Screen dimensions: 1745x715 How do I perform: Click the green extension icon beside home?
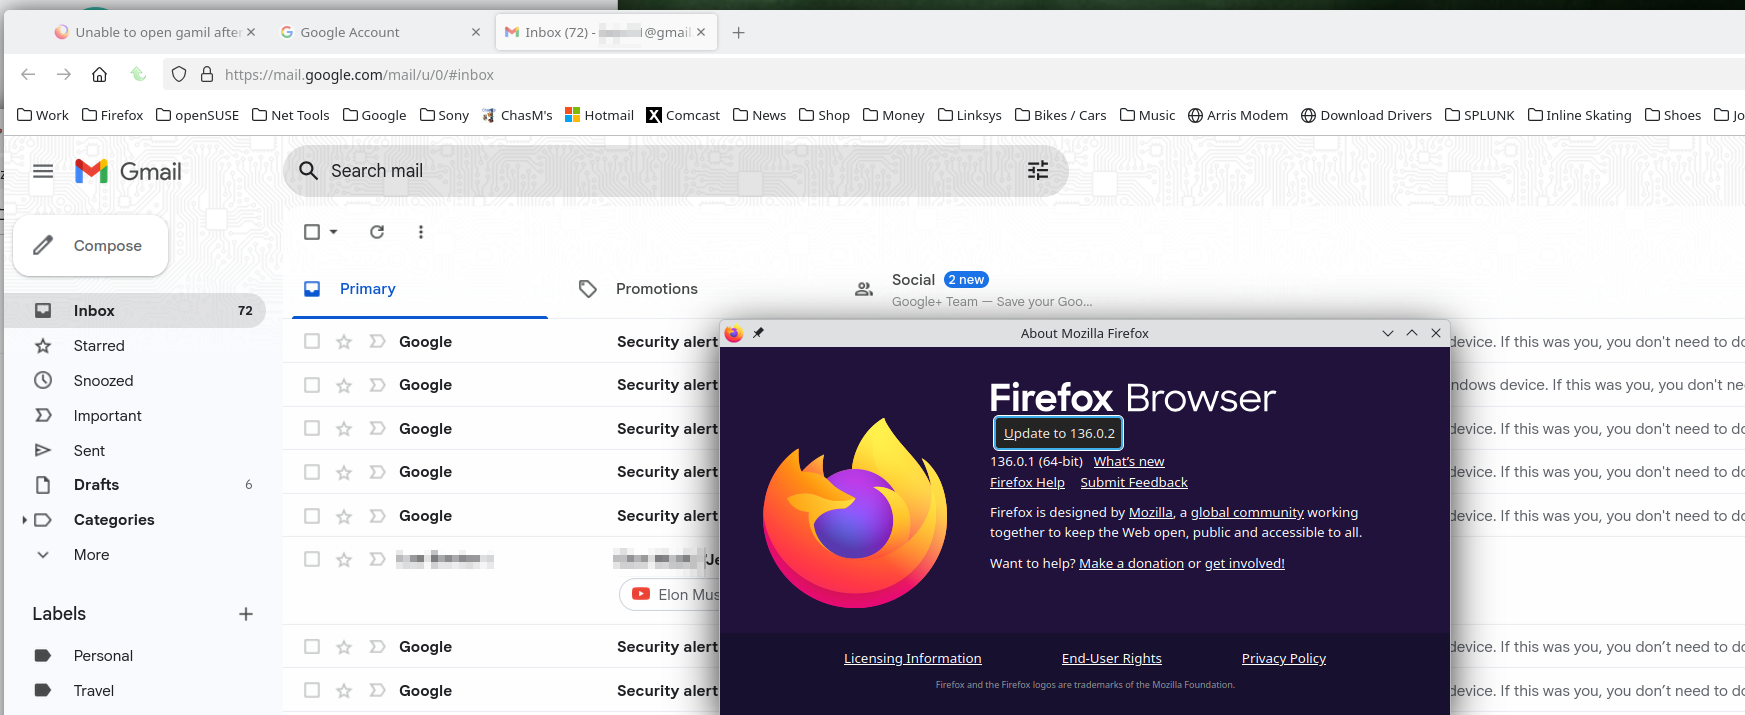(138, 74)
